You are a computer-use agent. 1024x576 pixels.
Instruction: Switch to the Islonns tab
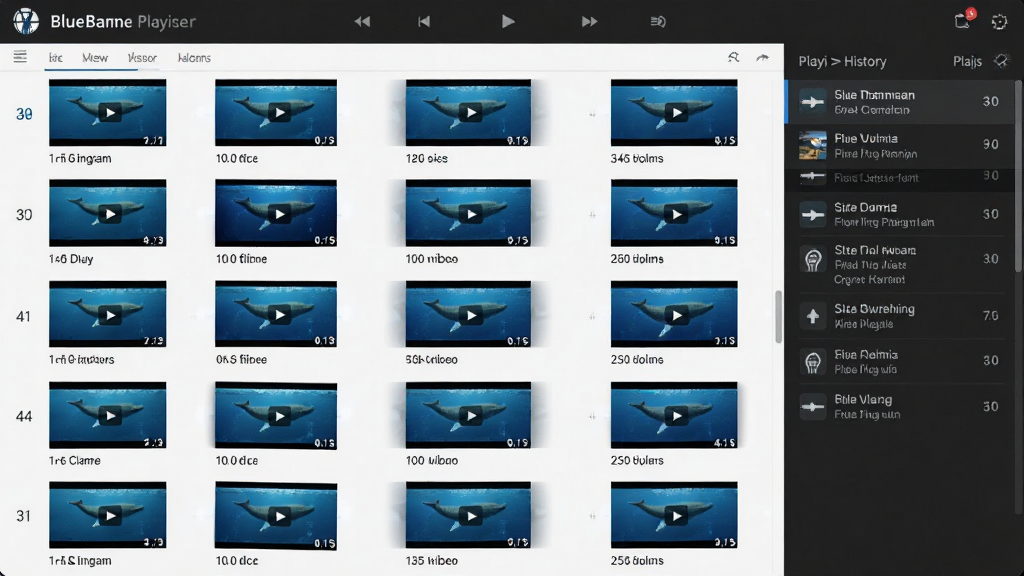194,57
